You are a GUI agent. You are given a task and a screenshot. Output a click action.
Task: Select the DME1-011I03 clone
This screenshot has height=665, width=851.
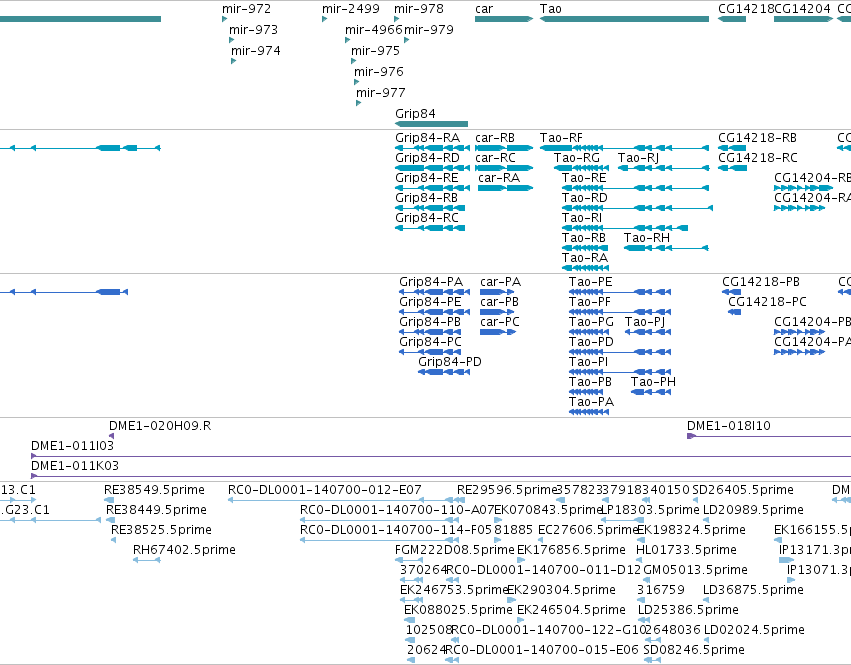441,456
